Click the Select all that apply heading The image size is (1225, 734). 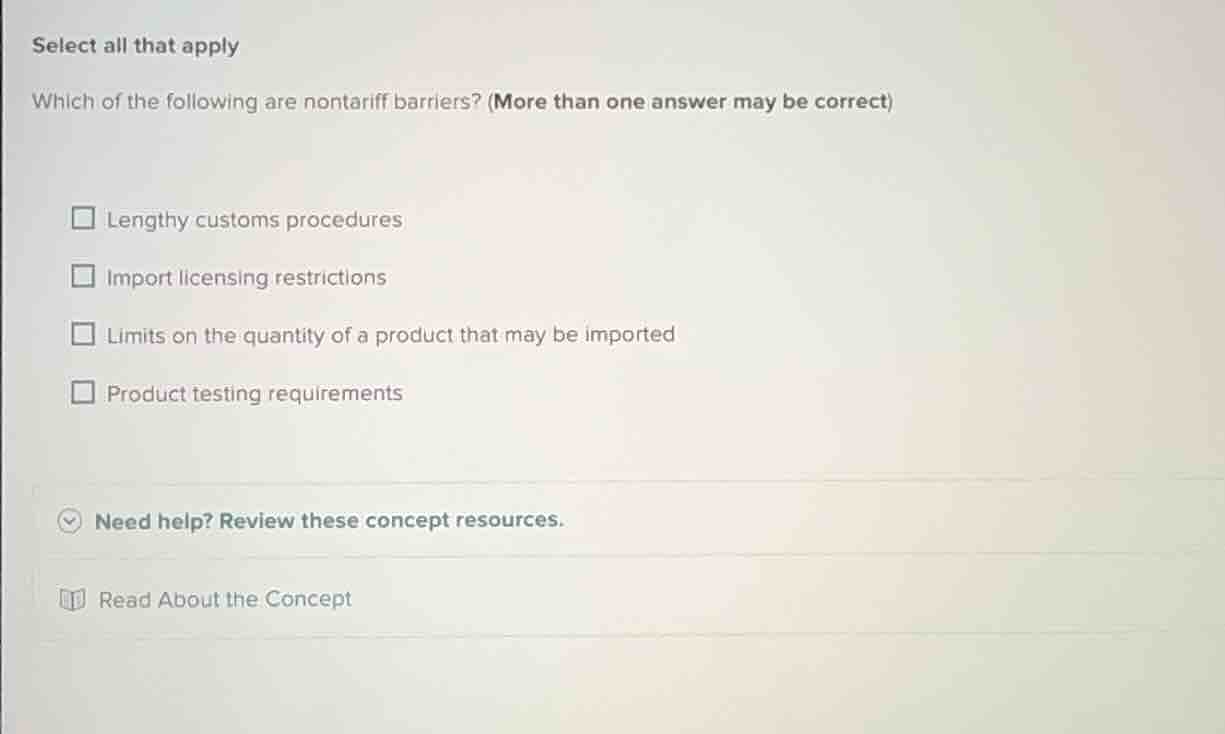(x=134, y=45)
